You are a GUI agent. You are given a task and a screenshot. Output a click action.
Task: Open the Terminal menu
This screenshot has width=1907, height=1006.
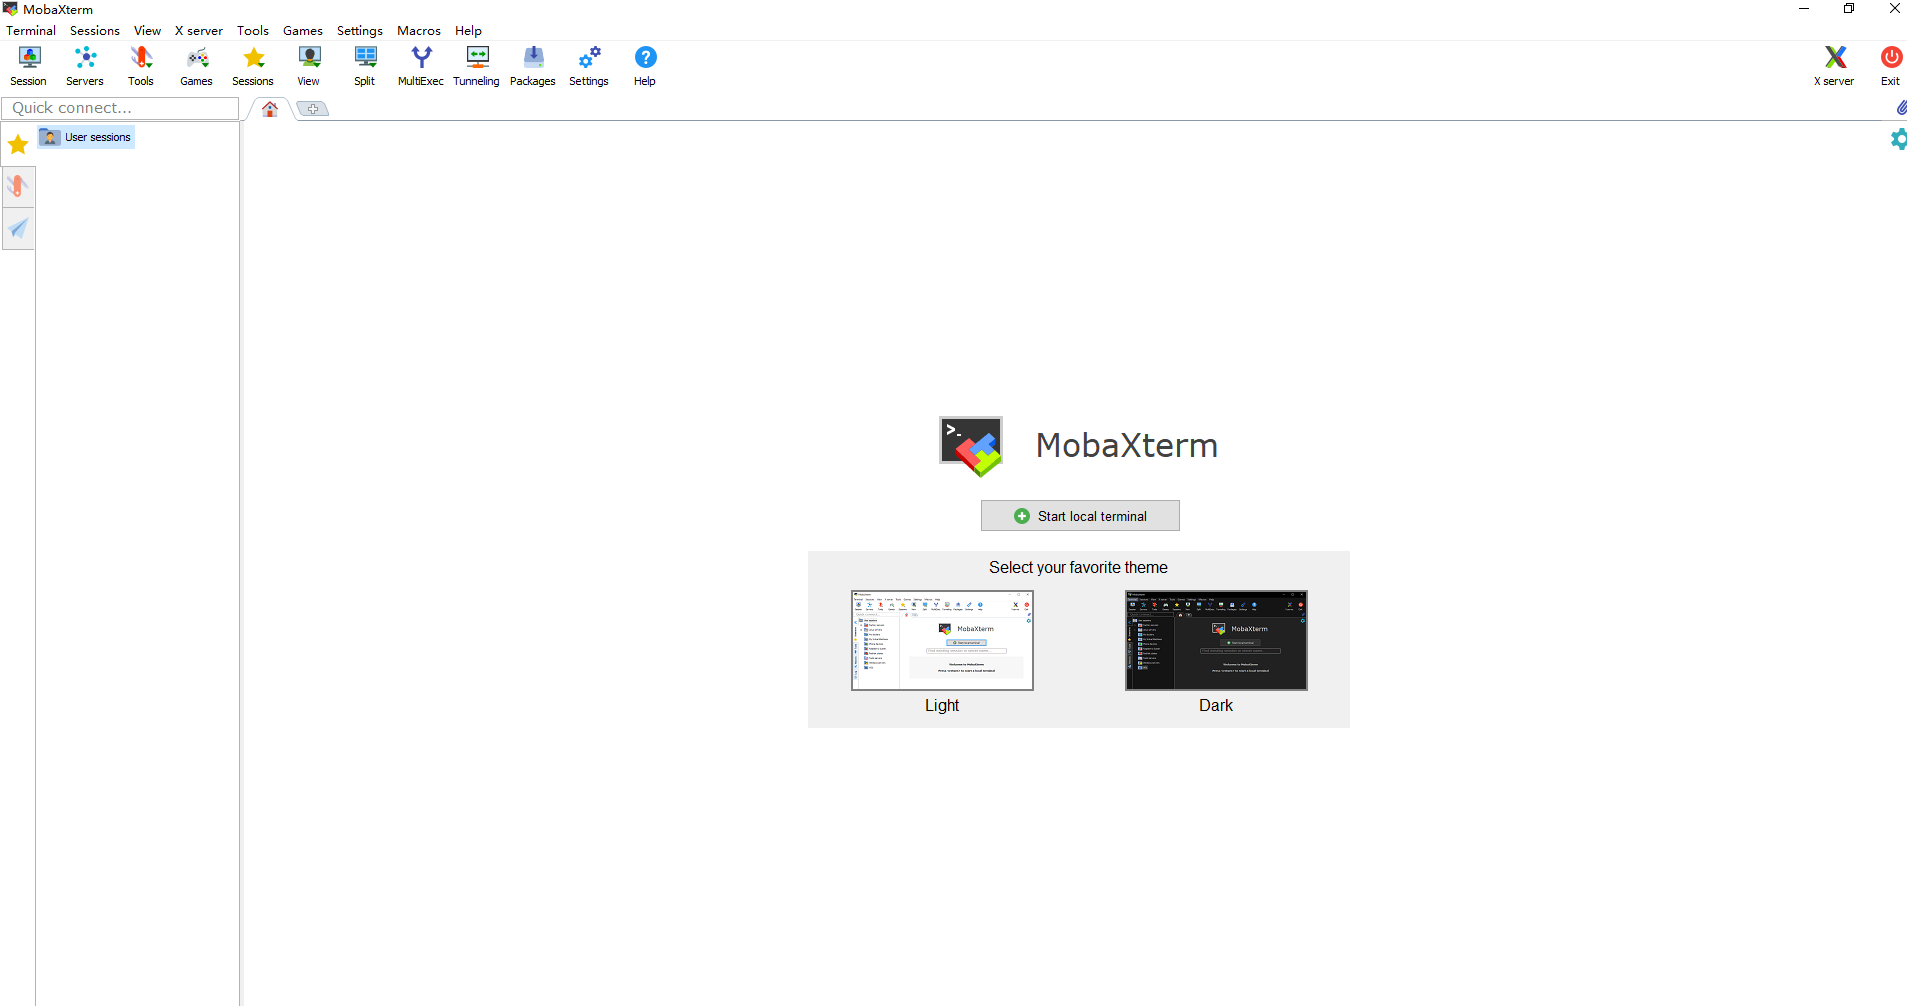tap(31, 31)
